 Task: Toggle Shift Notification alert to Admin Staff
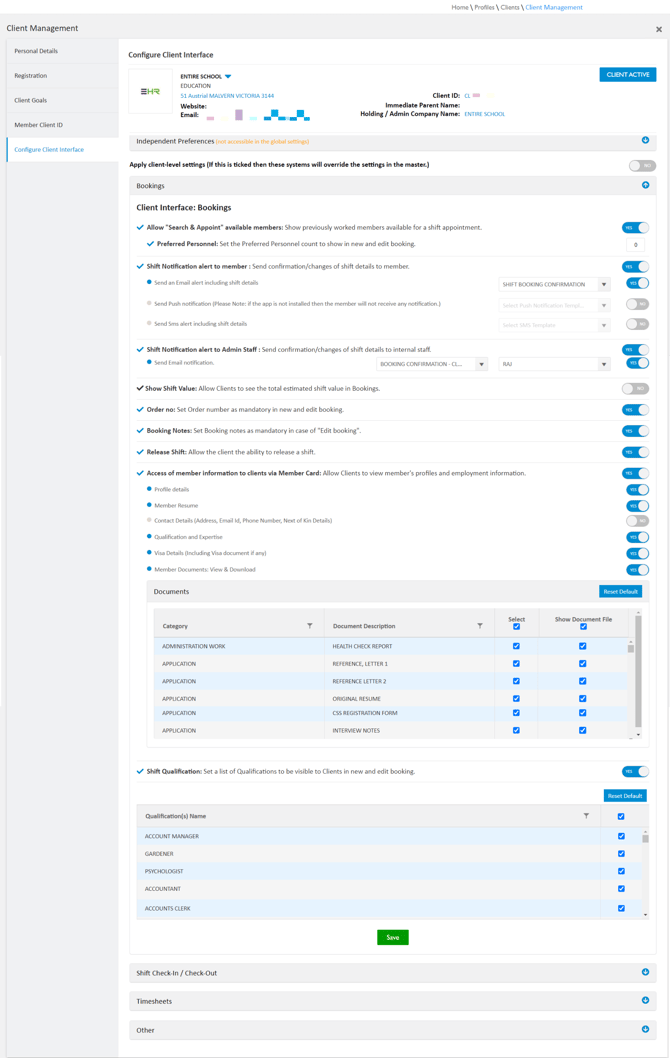[x=635, y=350]
